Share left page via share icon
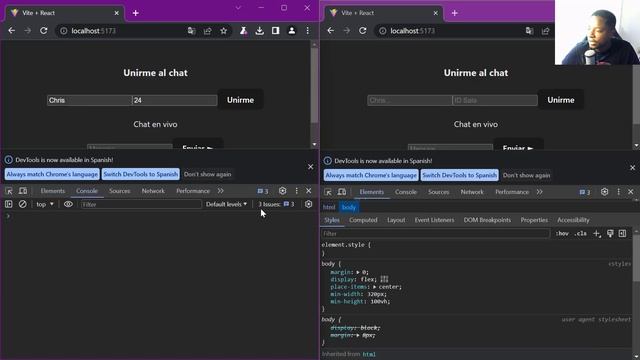640x360 pixels. click(208, 31)
